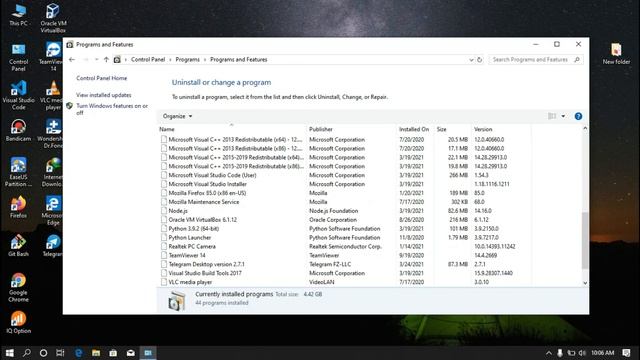Expand Control Panel breadcrumb chevron
The width and height of the screenshot is (640, 360).
170,60
